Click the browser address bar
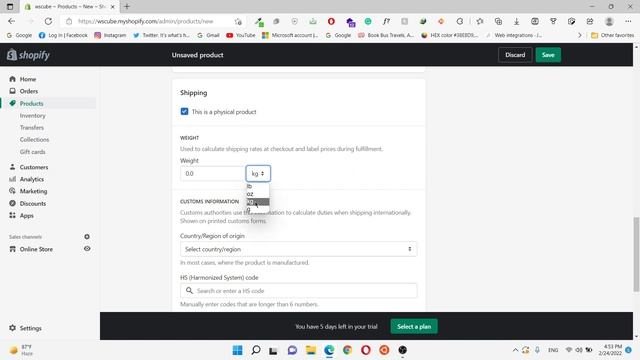This screenshot has height=360, width=640. pyautogui.click(x=147, y=21)
